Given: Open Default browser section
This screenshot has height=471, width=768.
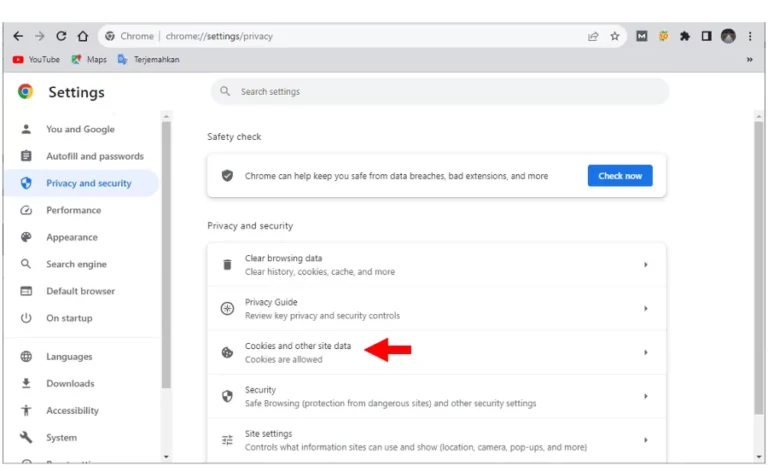Looking at the screenshot, I should [x=82, y=291].
